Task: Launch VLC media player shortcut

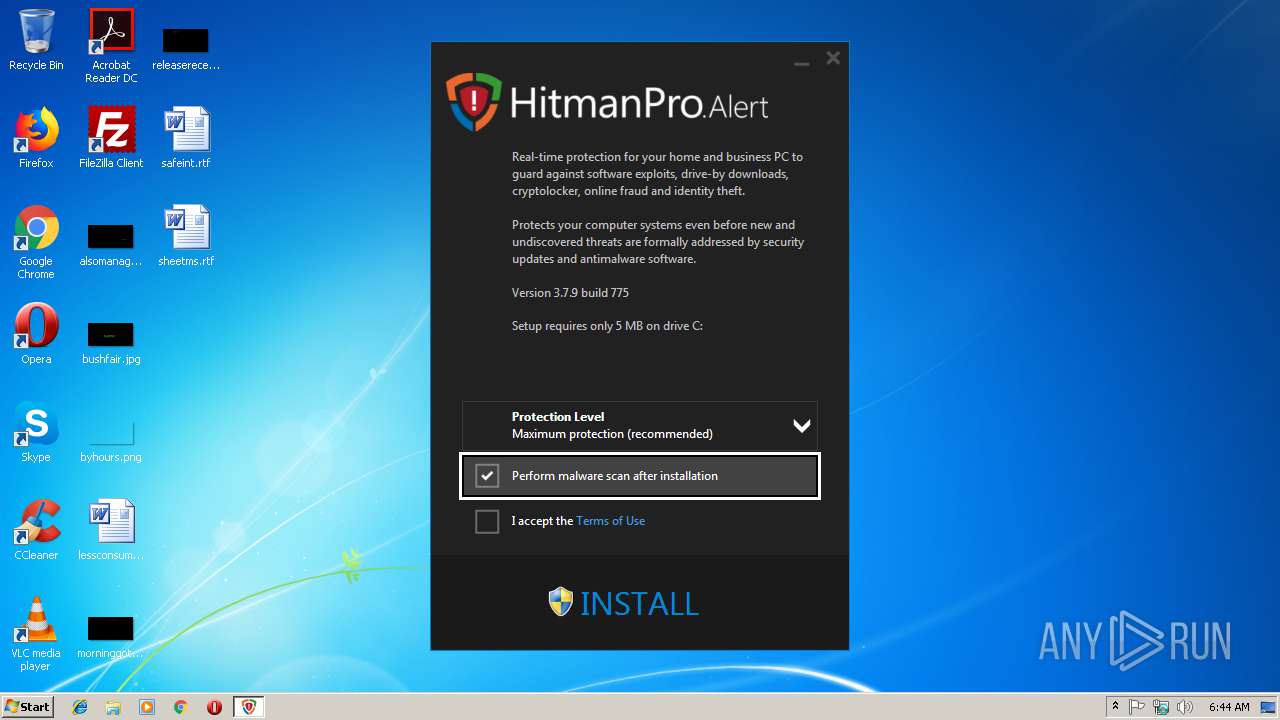Action: 36,635
